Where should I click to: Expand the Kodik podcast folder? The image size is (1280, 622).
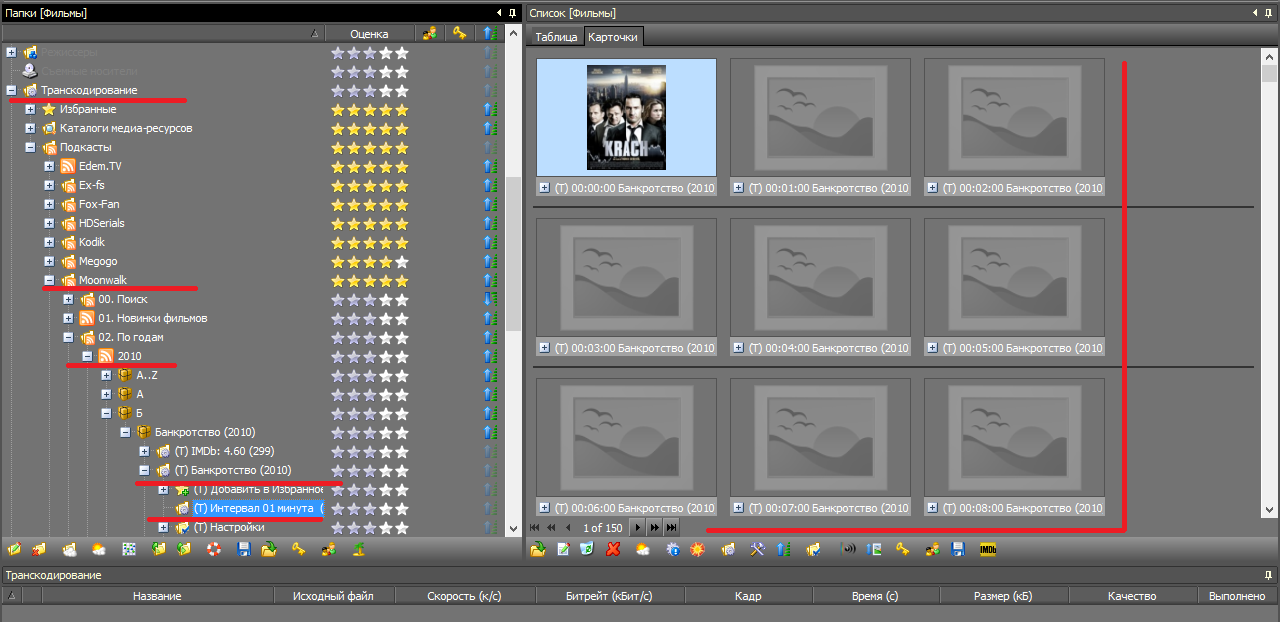[x=49, y=243]
